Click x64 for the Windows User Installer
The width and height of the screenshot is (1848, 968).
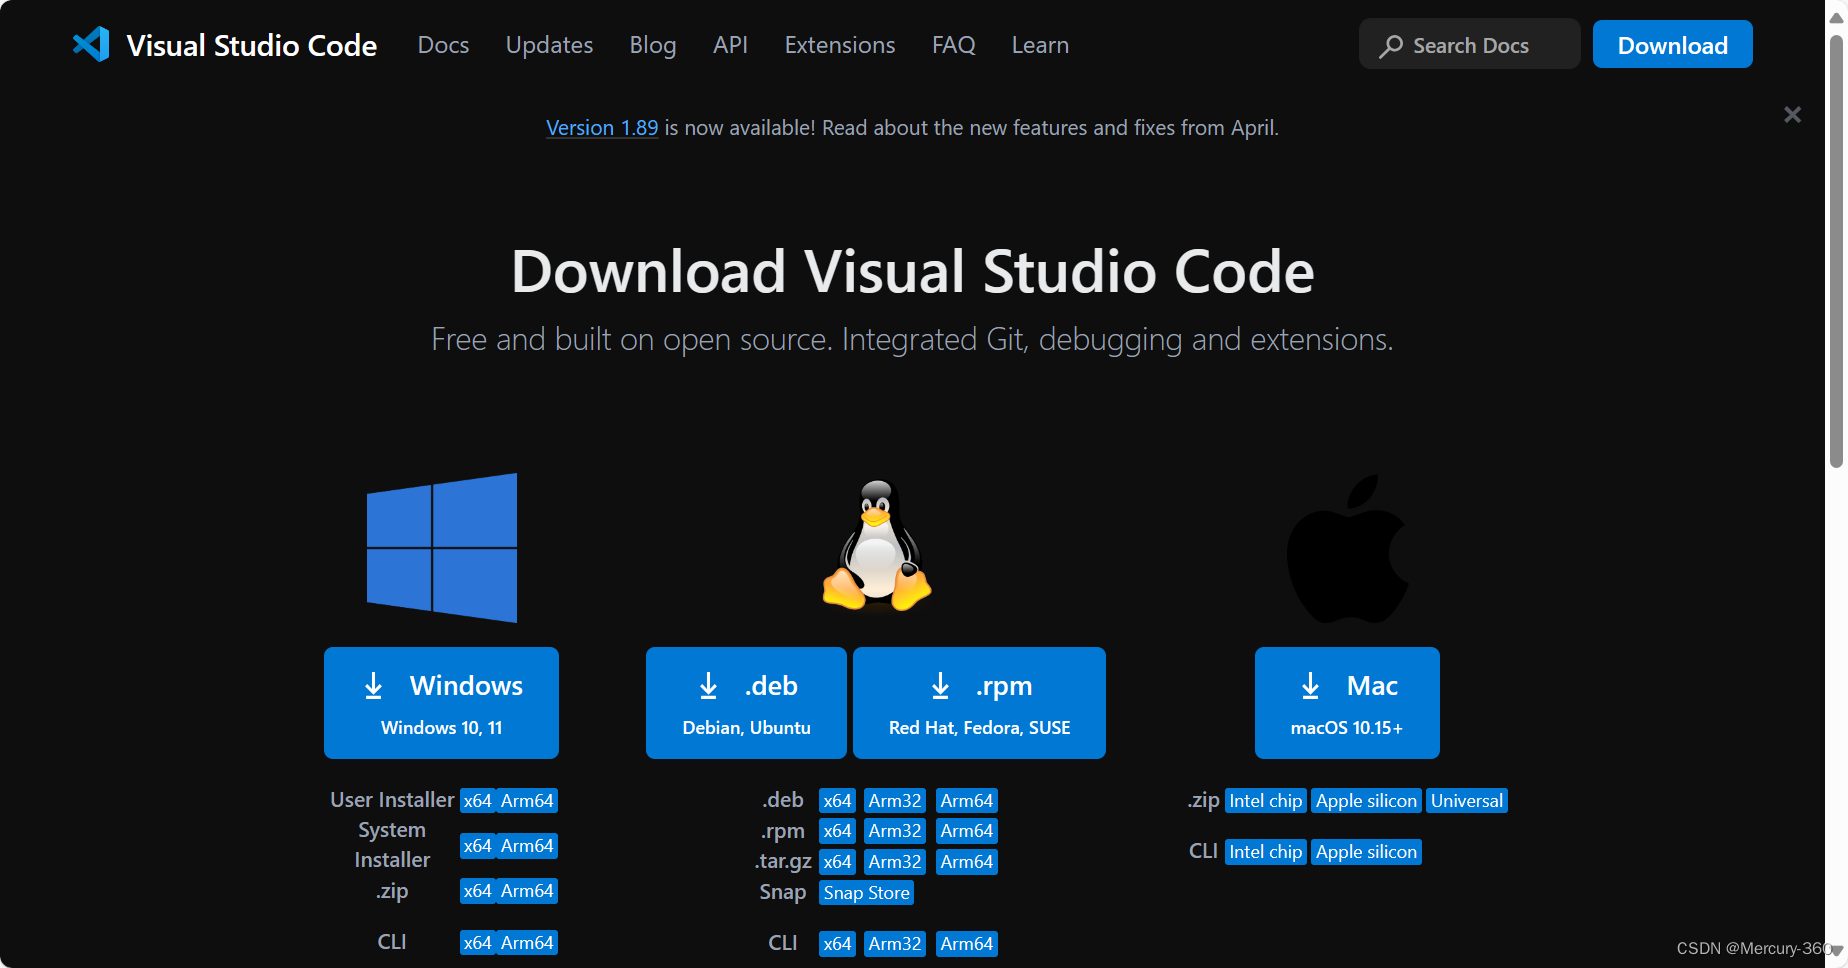[x=477, y=800]
